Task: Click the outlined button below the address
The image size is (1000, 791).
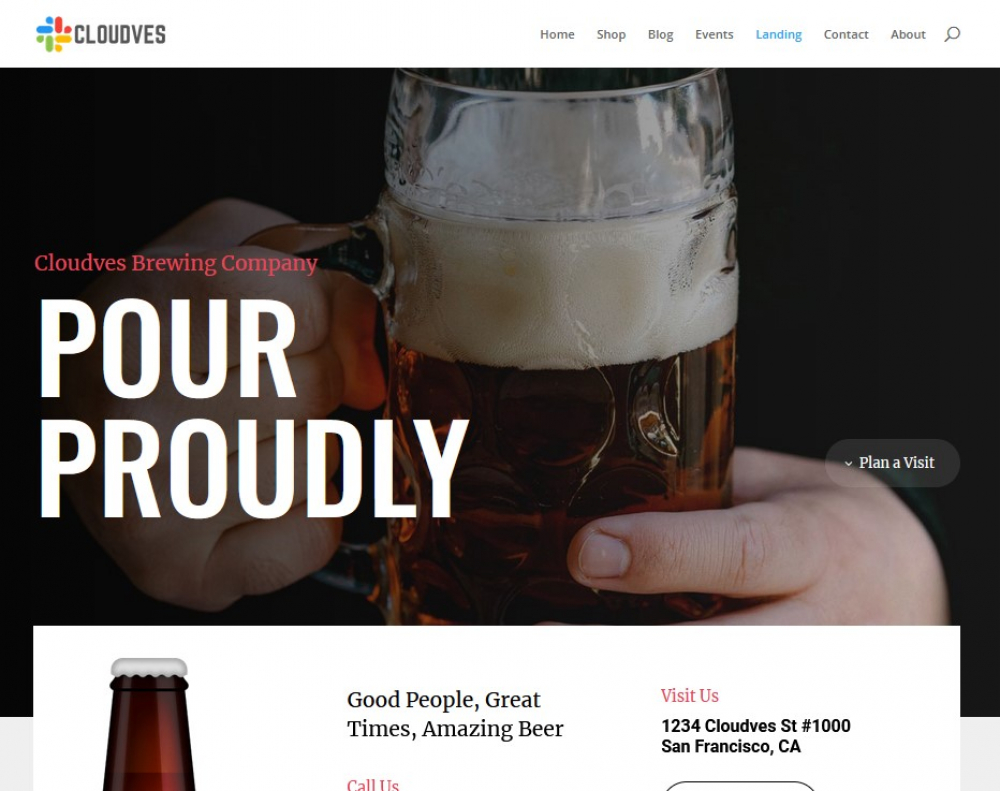Action: (740, 786)
